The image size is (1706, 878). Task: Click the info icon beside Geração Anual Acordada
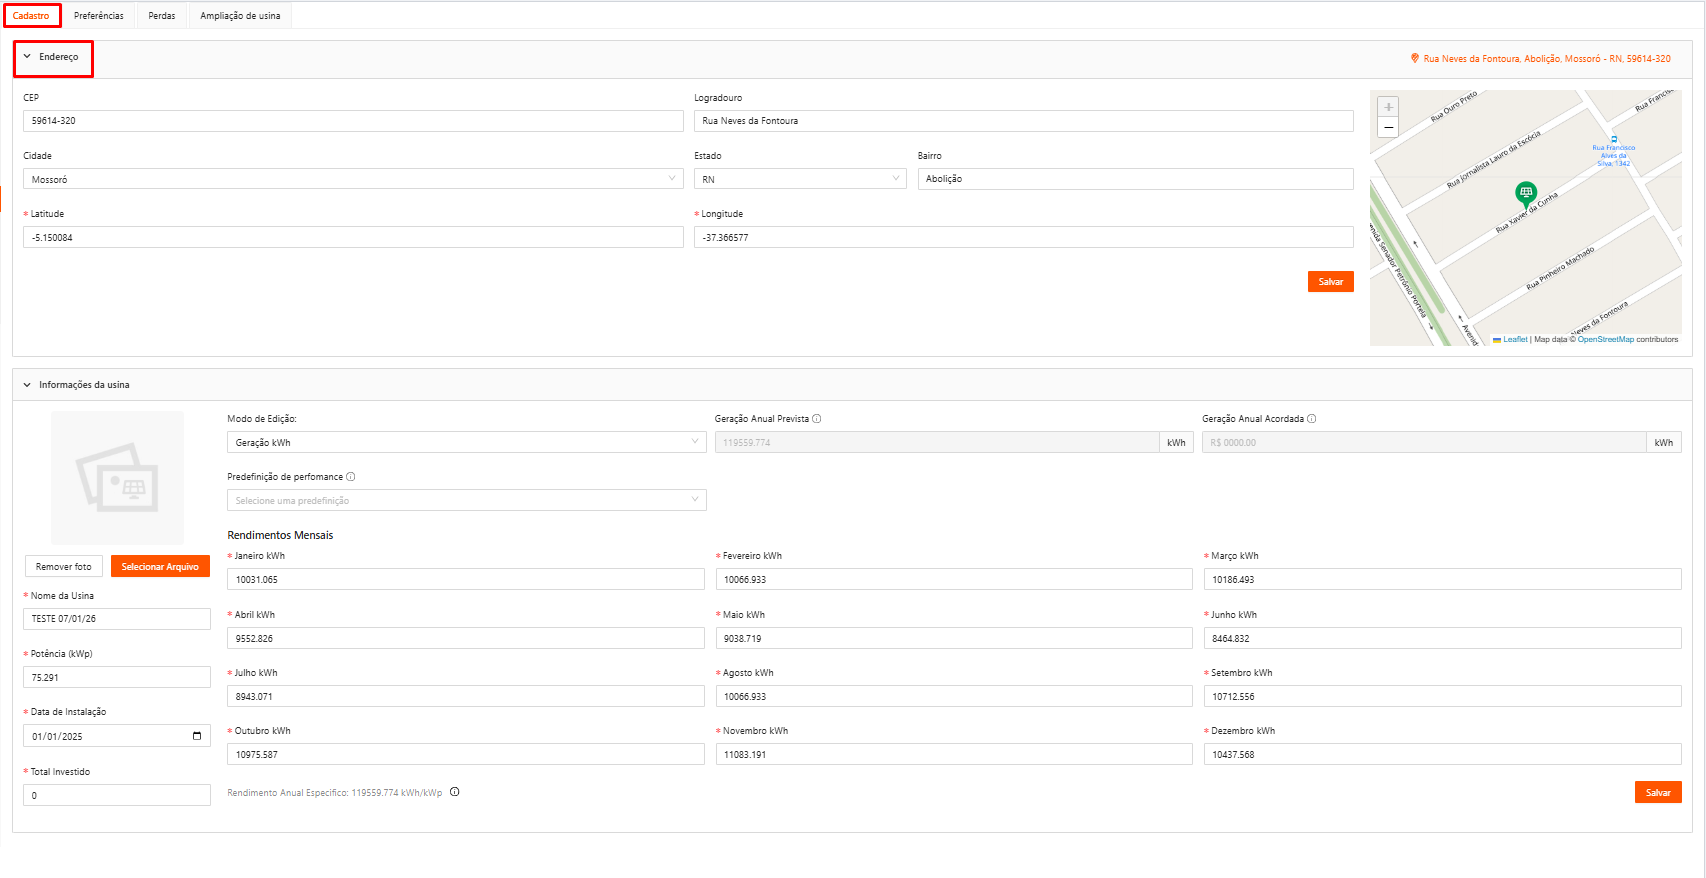(1312, 419)
